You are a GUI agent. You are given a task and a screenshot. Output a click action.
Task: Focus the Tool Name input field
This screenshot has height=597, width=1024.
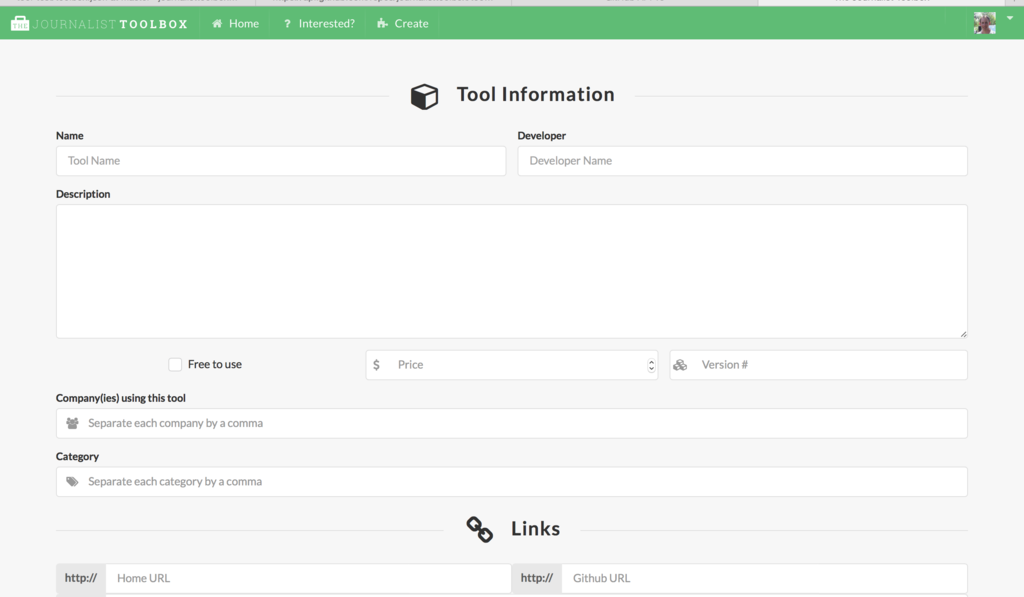point(281,161)
